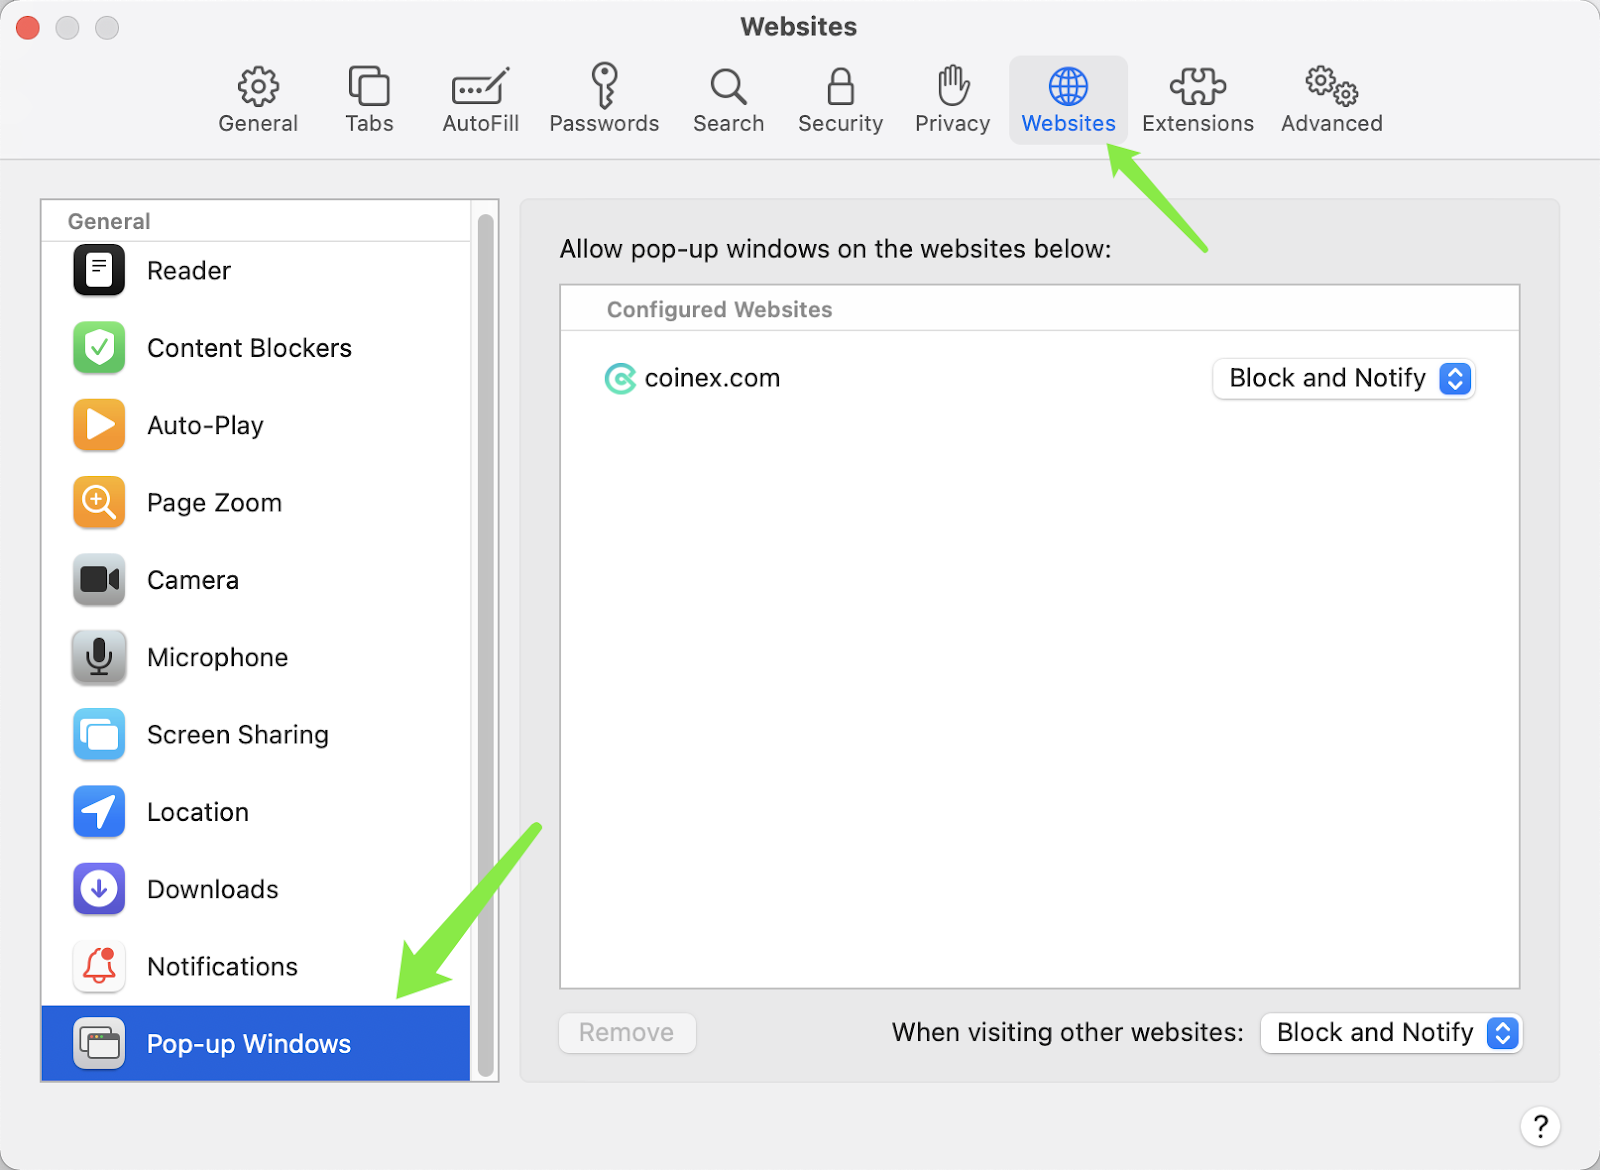Open the Passwords key icon

[604, 85]
